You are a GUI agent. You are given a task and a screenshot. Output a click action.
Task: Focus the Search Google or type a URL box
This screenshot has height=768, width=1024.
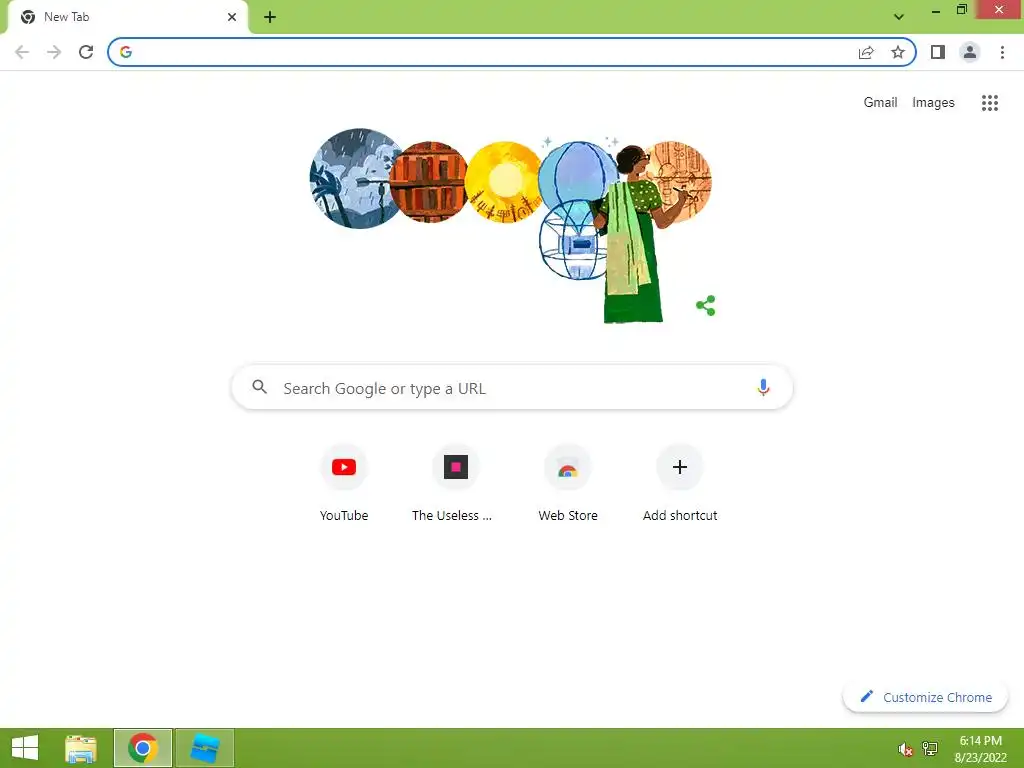click(x=512, y=387)
